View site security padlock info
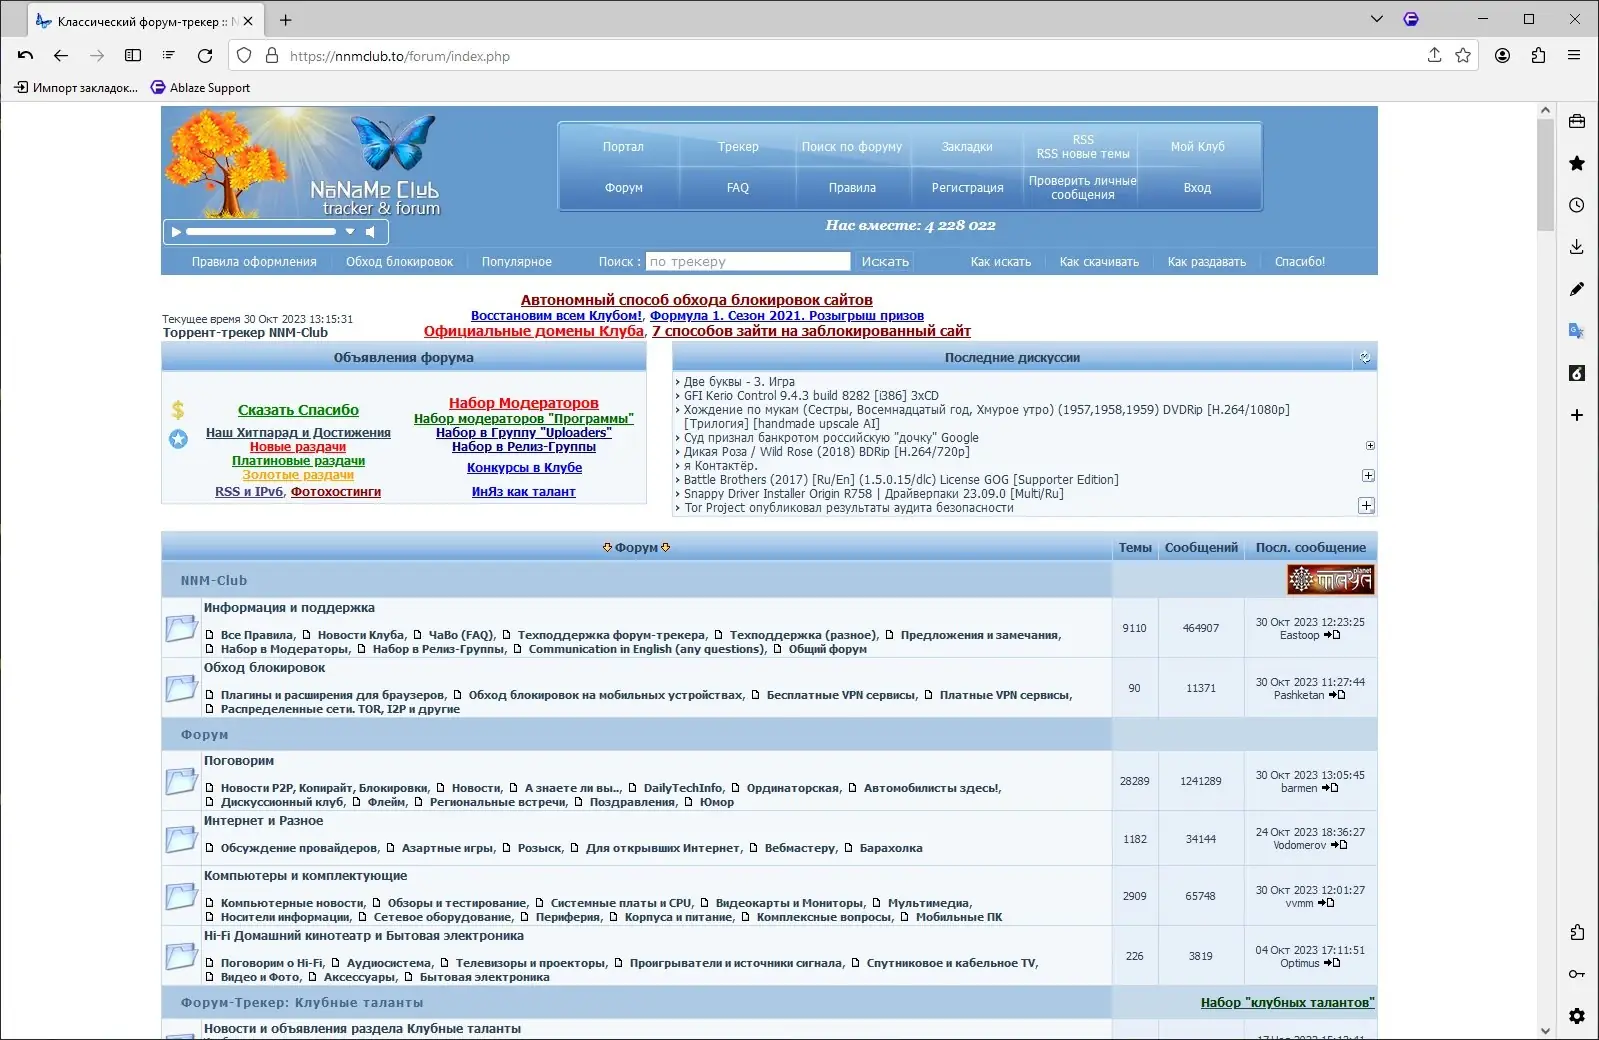The width and height of the screenshot is (1599, 1040). pos(271,56)
